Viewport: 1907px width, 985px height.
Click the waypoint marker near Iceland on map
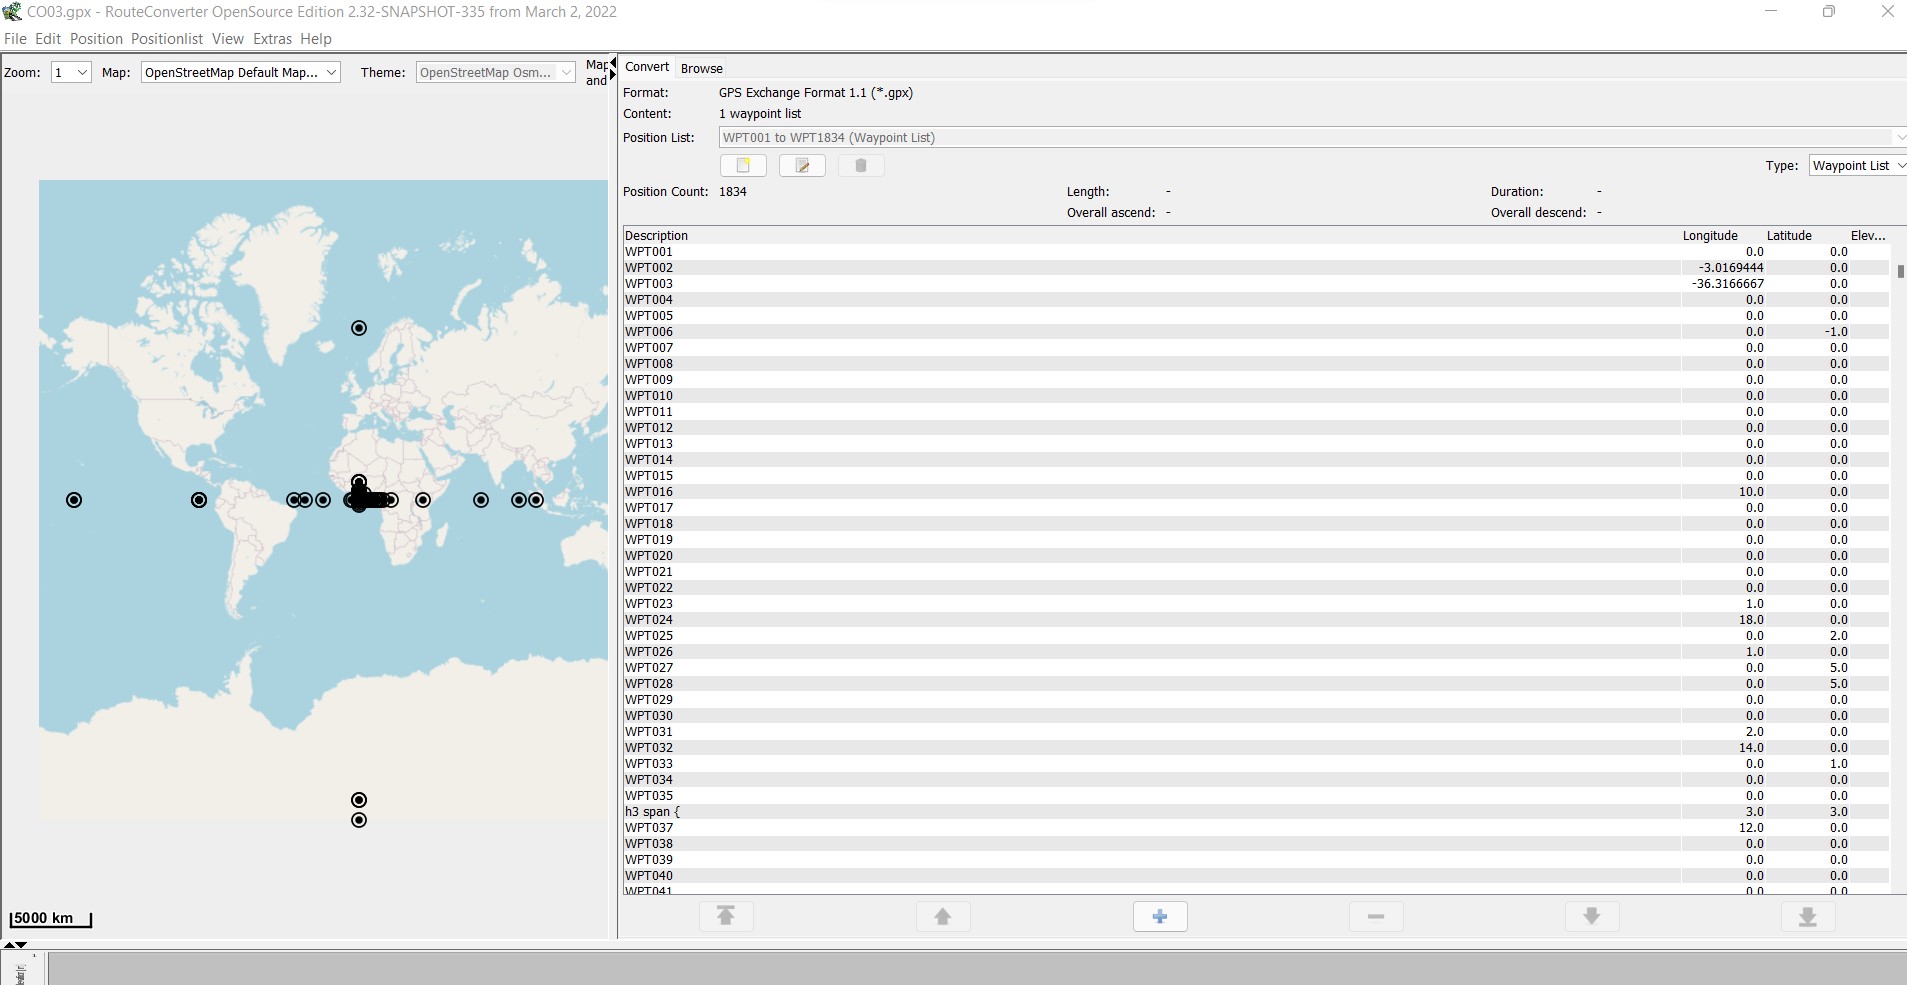[x=359, y=328]
